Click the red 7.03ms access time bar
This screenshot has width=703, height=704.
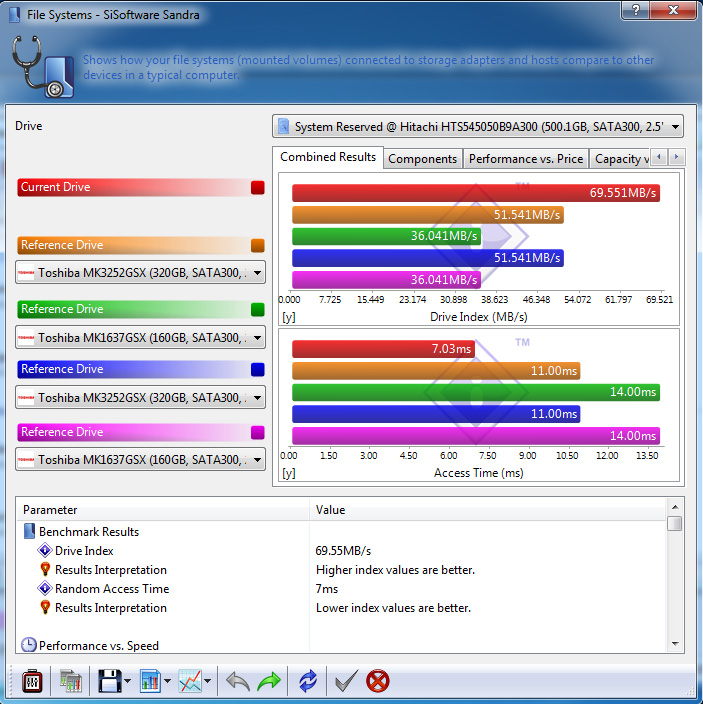[x=383, y=349]
